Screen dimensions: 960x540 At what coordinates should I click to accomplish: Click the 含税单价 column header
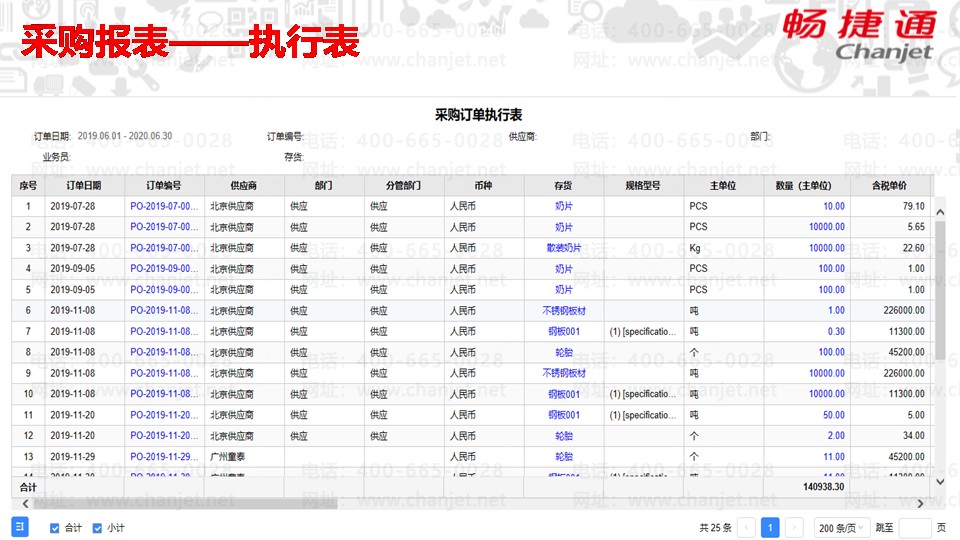pos(890,185)
